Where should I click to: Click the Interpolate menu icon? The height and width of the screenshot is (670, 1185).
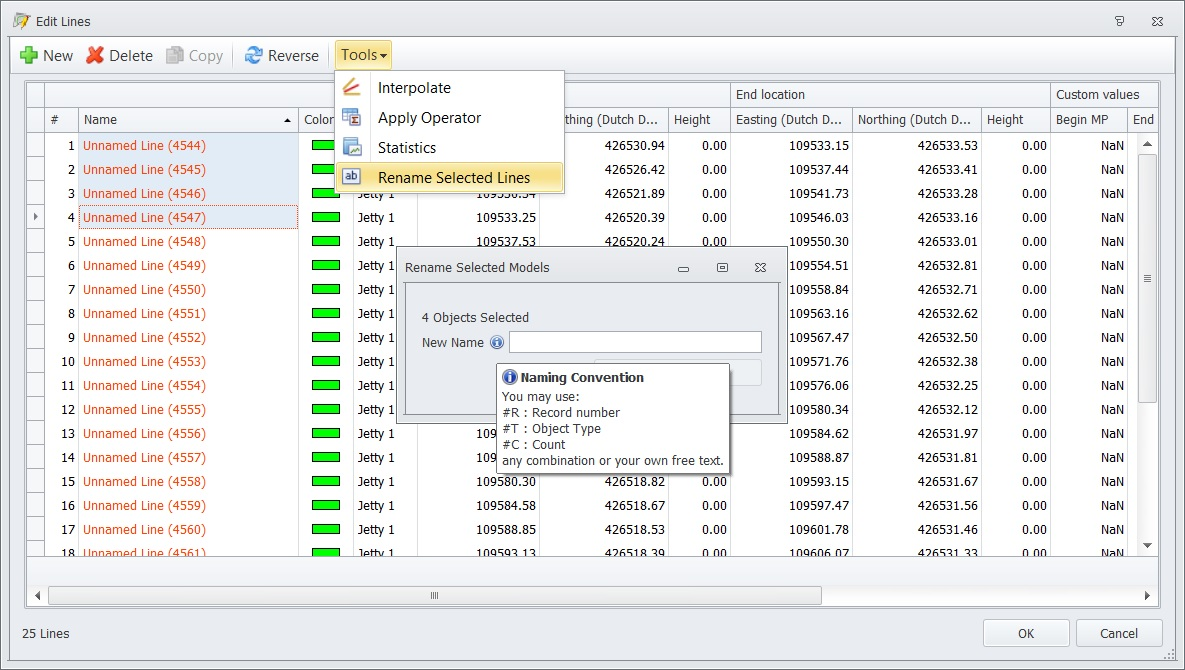(351, 88)
